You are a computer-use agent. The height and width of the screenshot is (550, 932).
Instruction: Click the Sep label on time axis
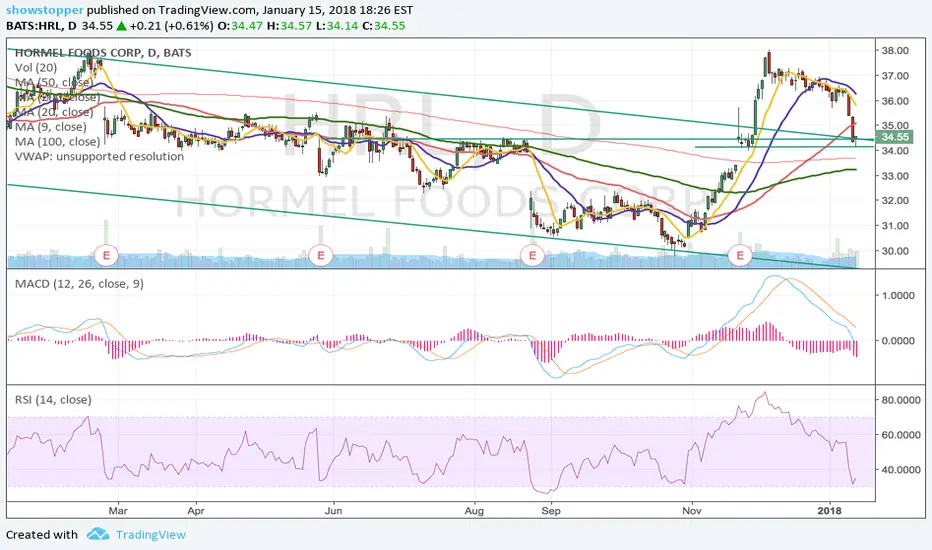click(x=551, y=510)
